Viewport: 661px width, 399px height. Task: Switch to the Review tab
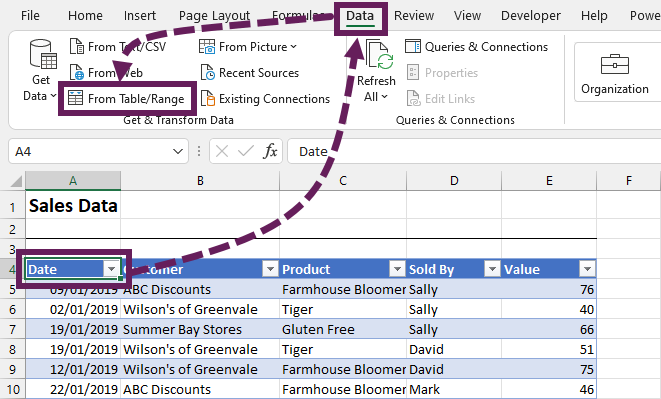tap(414, 16)
